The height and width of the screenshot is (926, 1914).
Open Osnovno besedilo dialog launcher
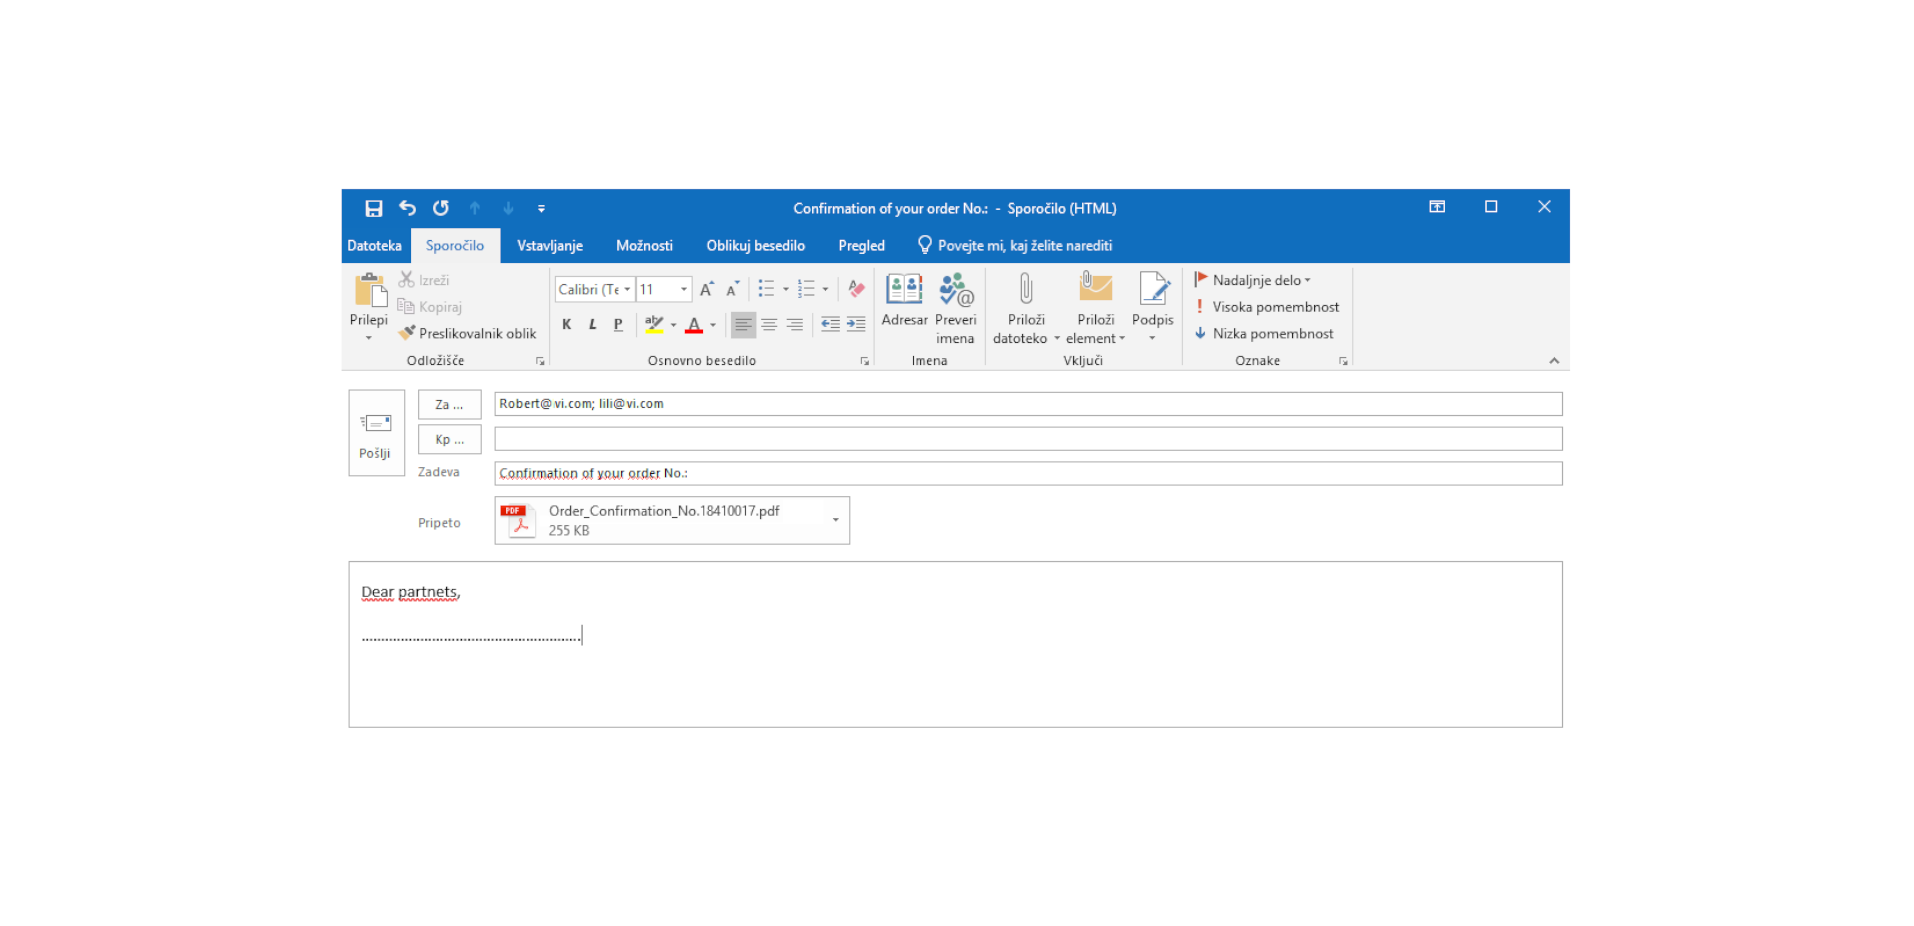[x=865, y=361]
